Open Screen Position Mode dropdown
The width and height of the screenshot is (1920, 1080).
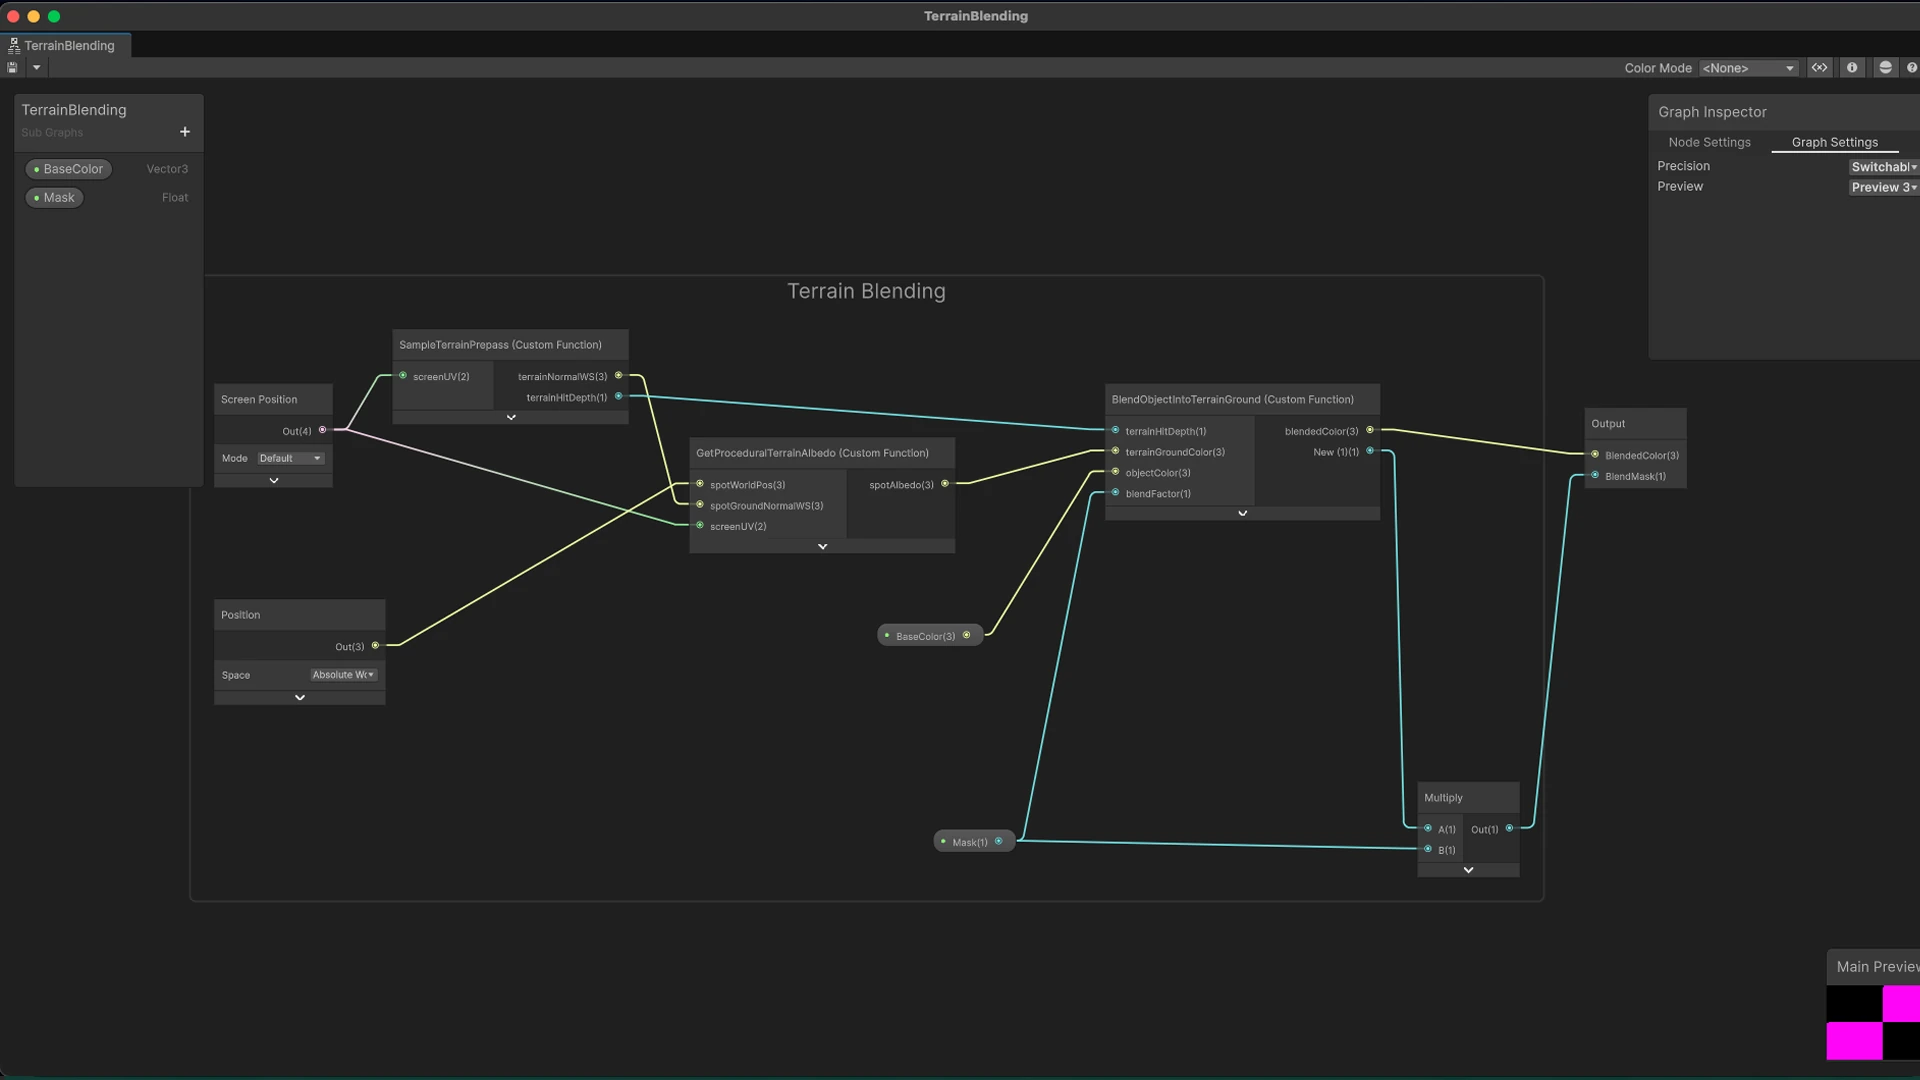tap(291, 458)
